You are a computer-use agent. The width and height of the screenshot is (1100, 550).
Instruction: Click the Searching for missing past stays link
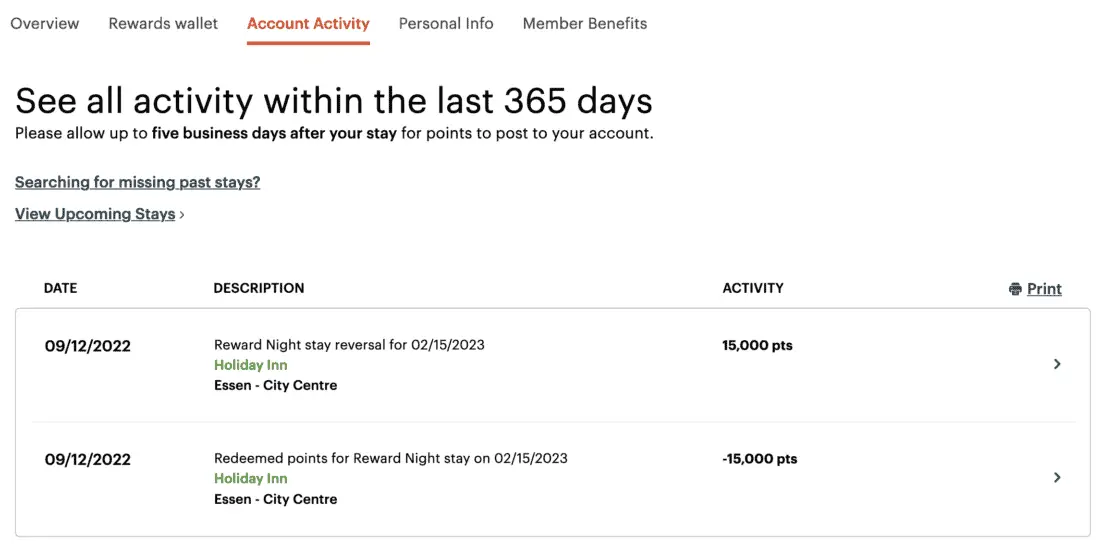(138, 183)
